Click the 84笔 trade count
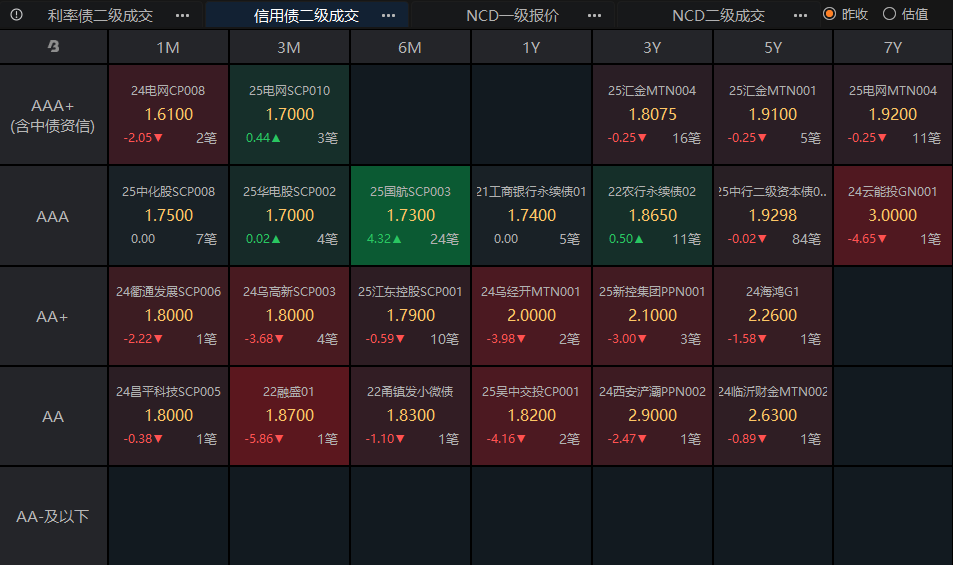 click(x=807, y=239)
